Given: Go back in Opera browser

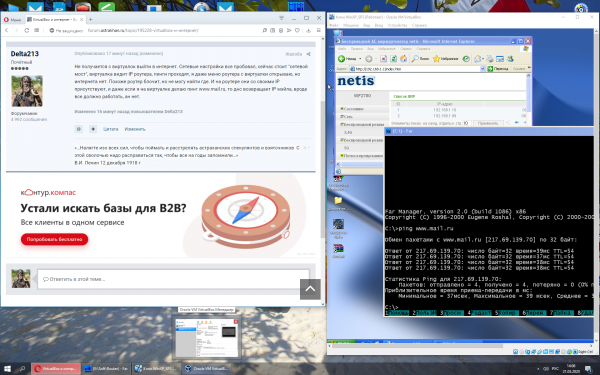Looking at the screenshot, I should click(7, 30).
